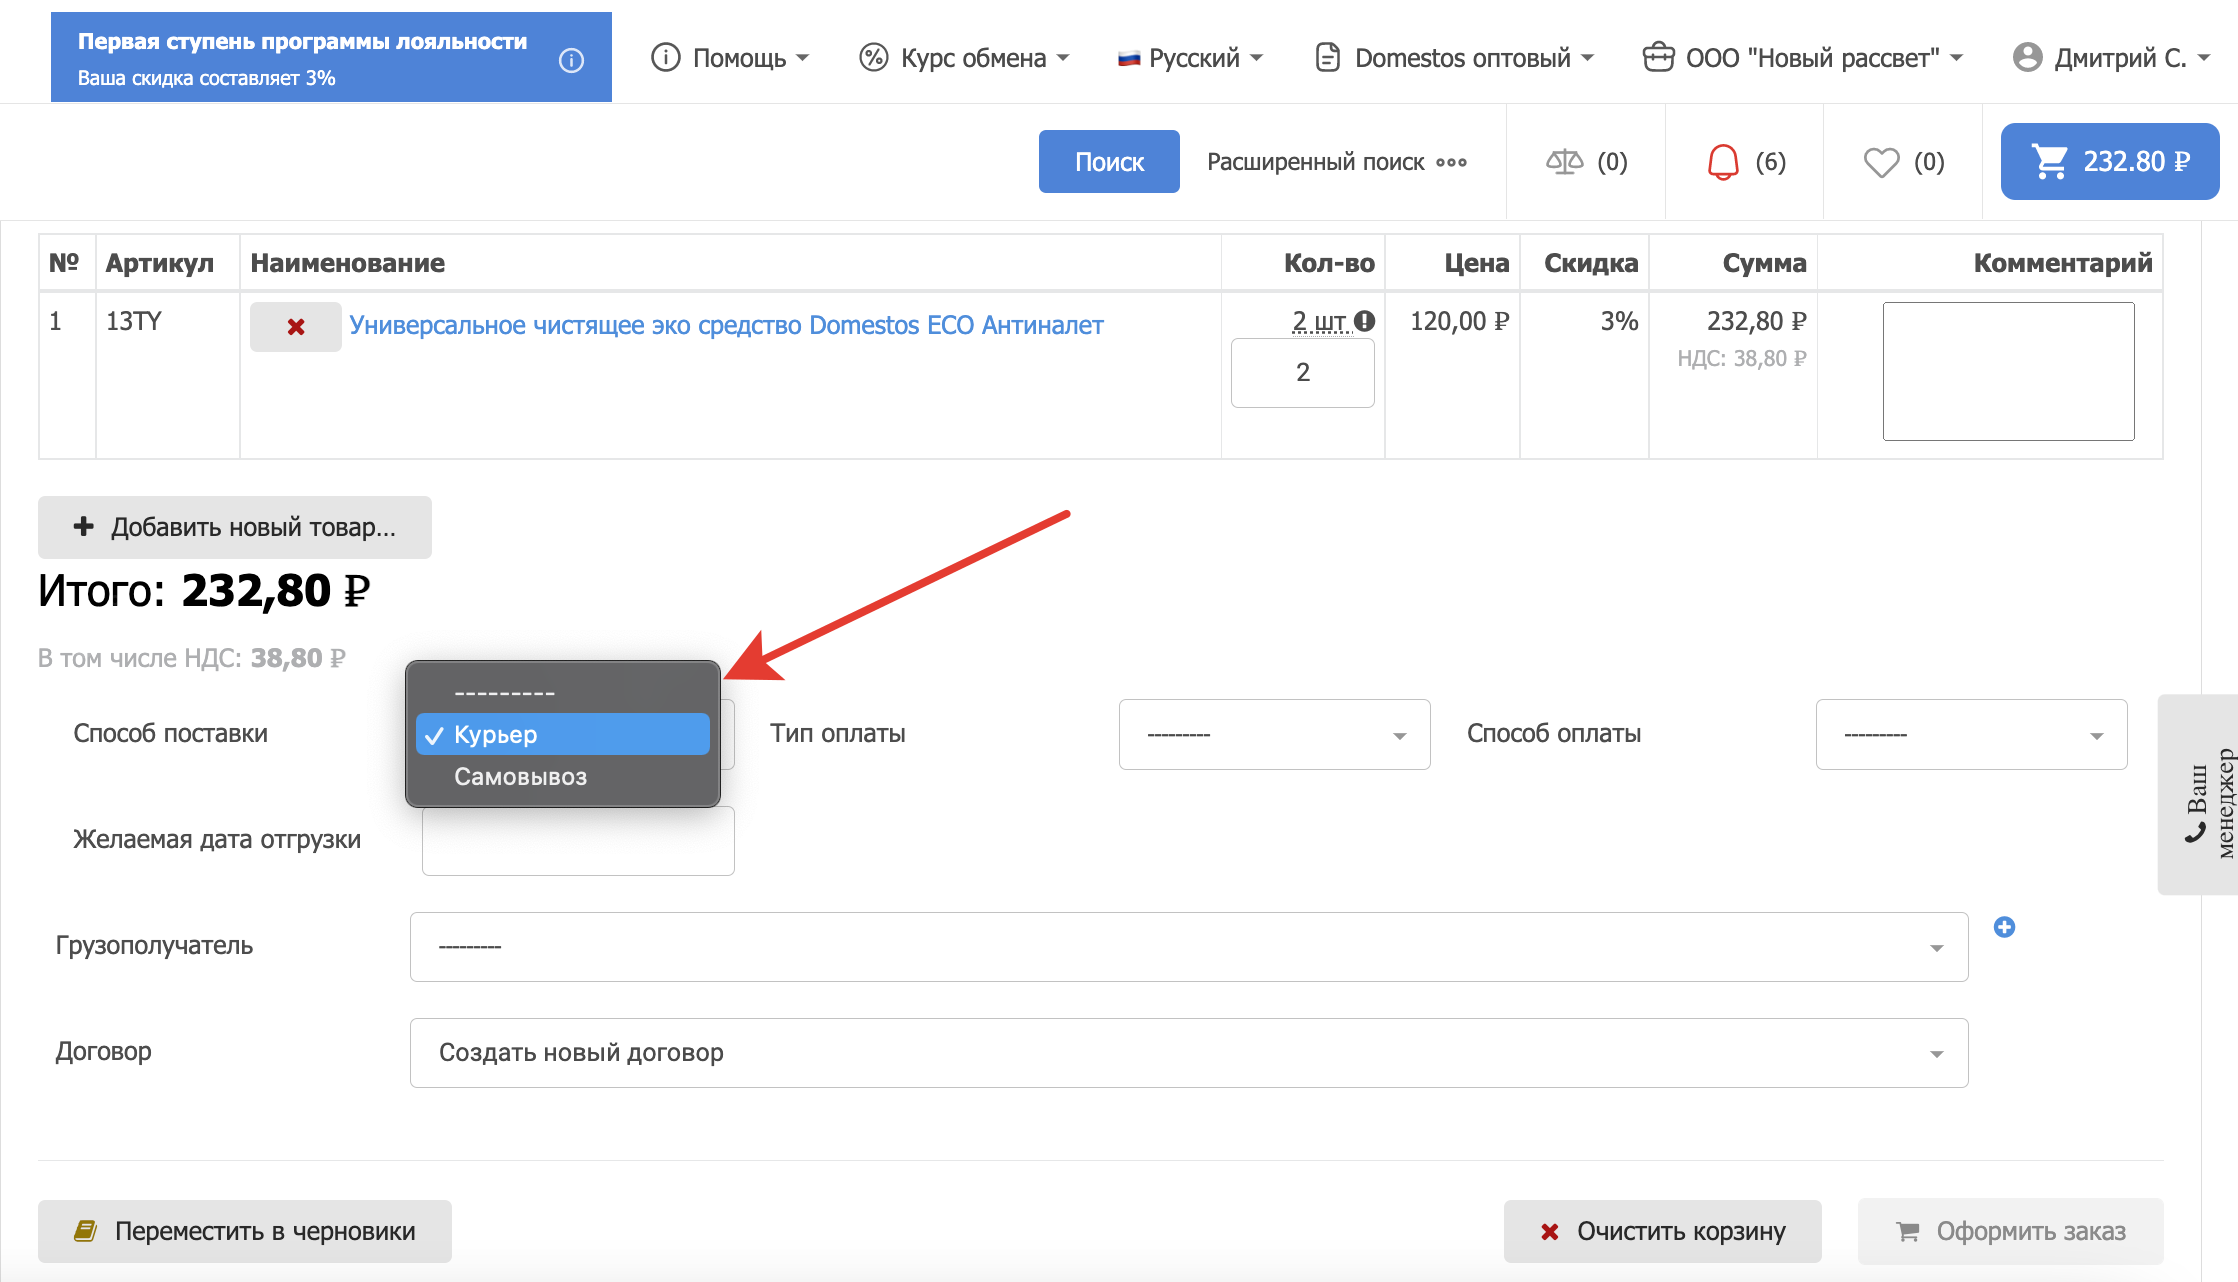This screenshot has width=2238, height=1282.
Task: Click Очистить корзину button
Action: [1662, 1231]
